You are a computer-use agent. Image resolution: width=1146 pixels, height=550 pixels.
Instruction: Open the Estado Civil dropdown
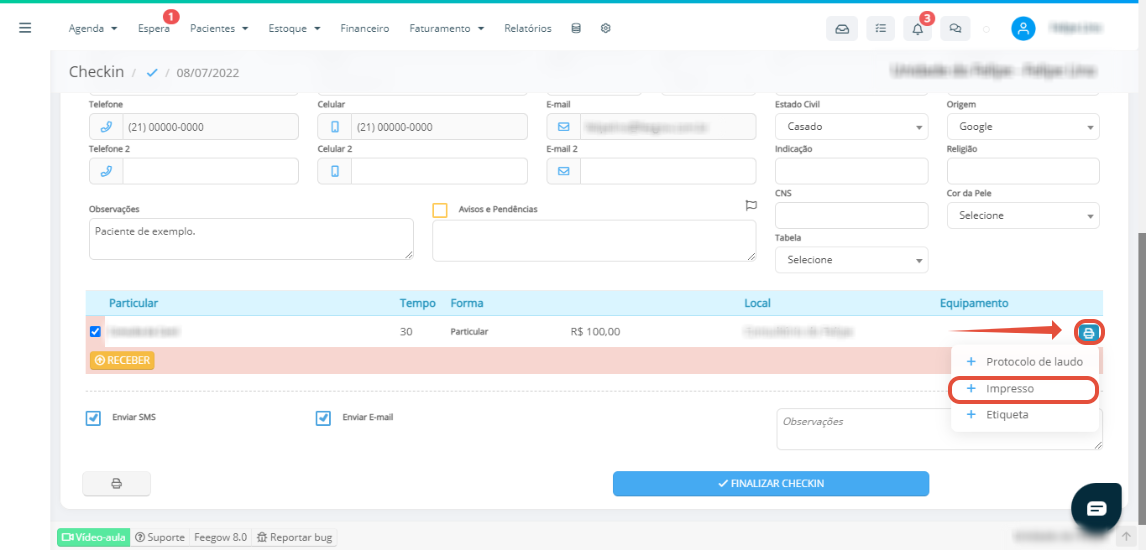click(x=851, y=126)
